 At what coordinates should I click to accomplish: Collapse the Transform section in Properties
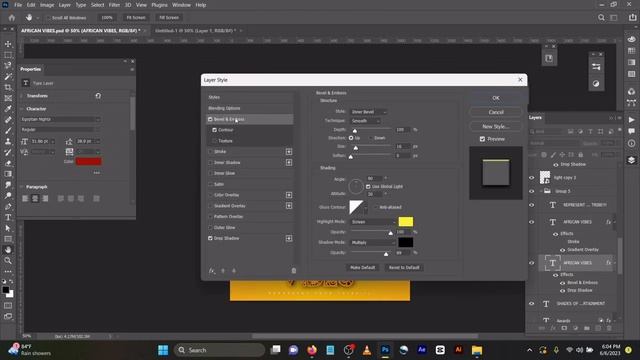[x=22, y=96]
